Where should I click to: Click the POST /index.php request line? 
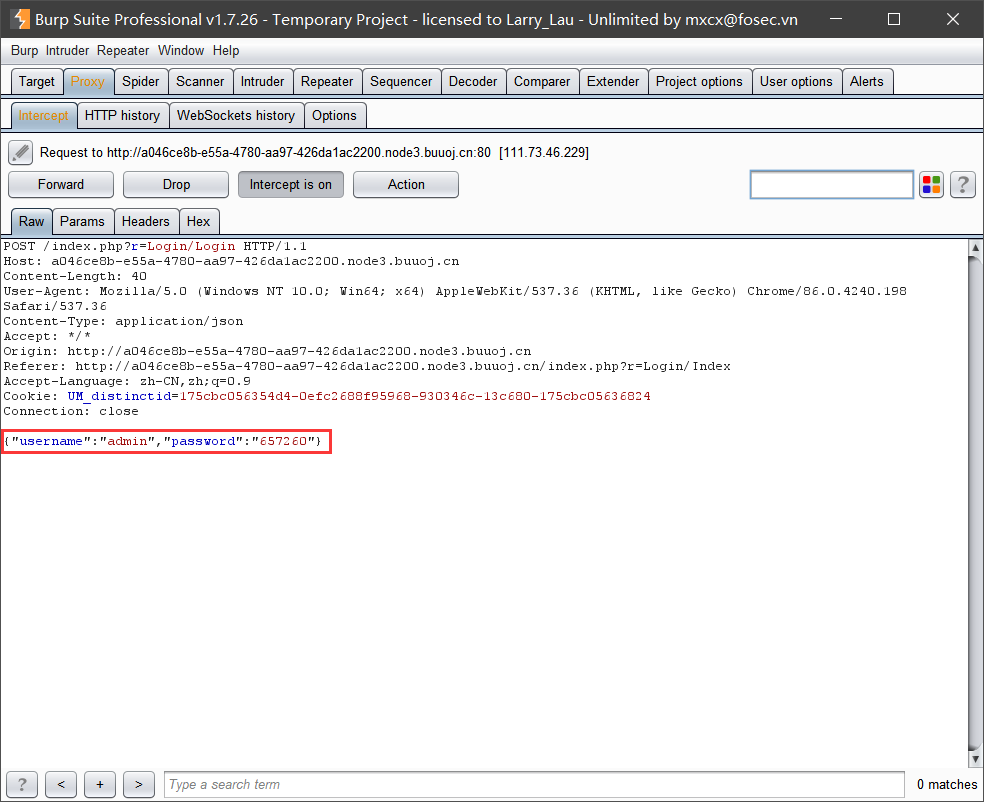[x=155, y=246]
